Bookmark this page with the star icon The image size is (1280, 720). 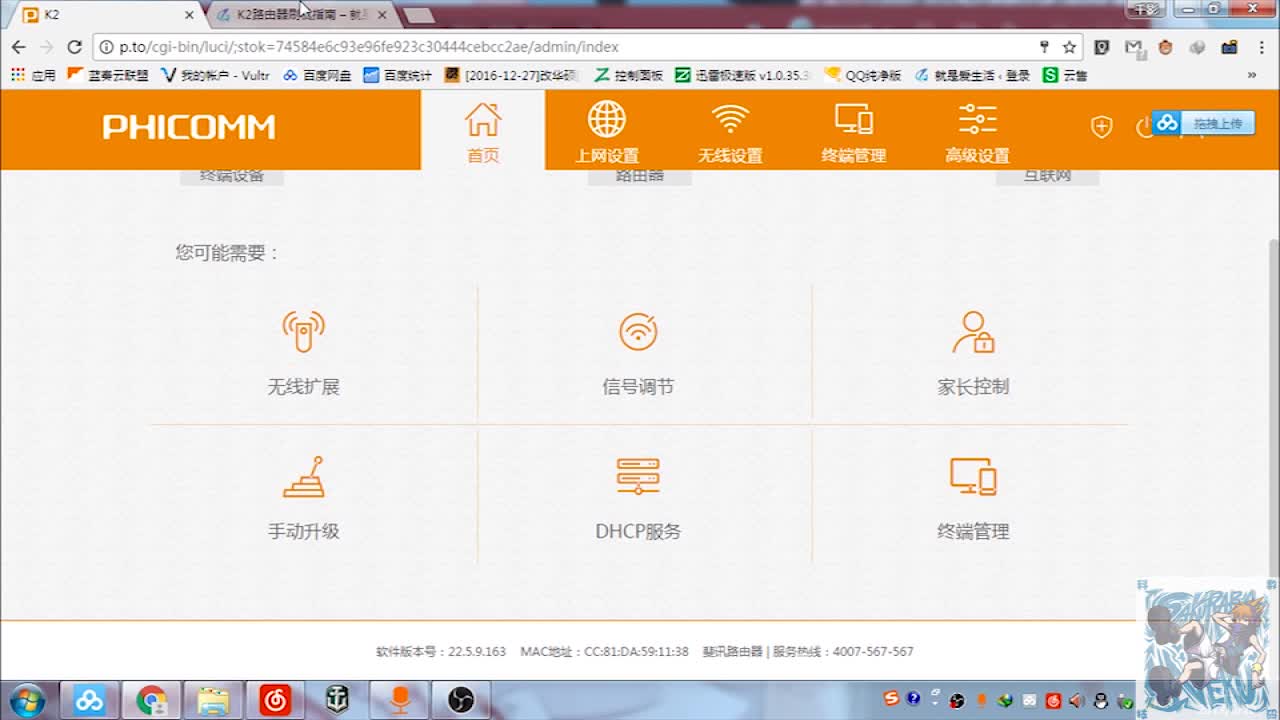pos(1069,47)
